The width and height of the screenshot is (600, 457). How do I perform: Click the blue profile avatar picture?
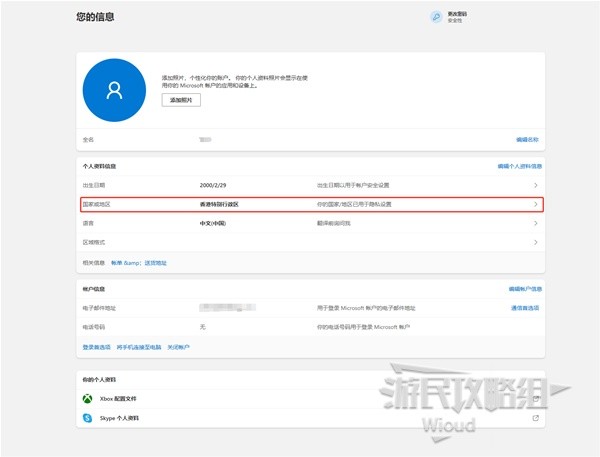point(115,89)
